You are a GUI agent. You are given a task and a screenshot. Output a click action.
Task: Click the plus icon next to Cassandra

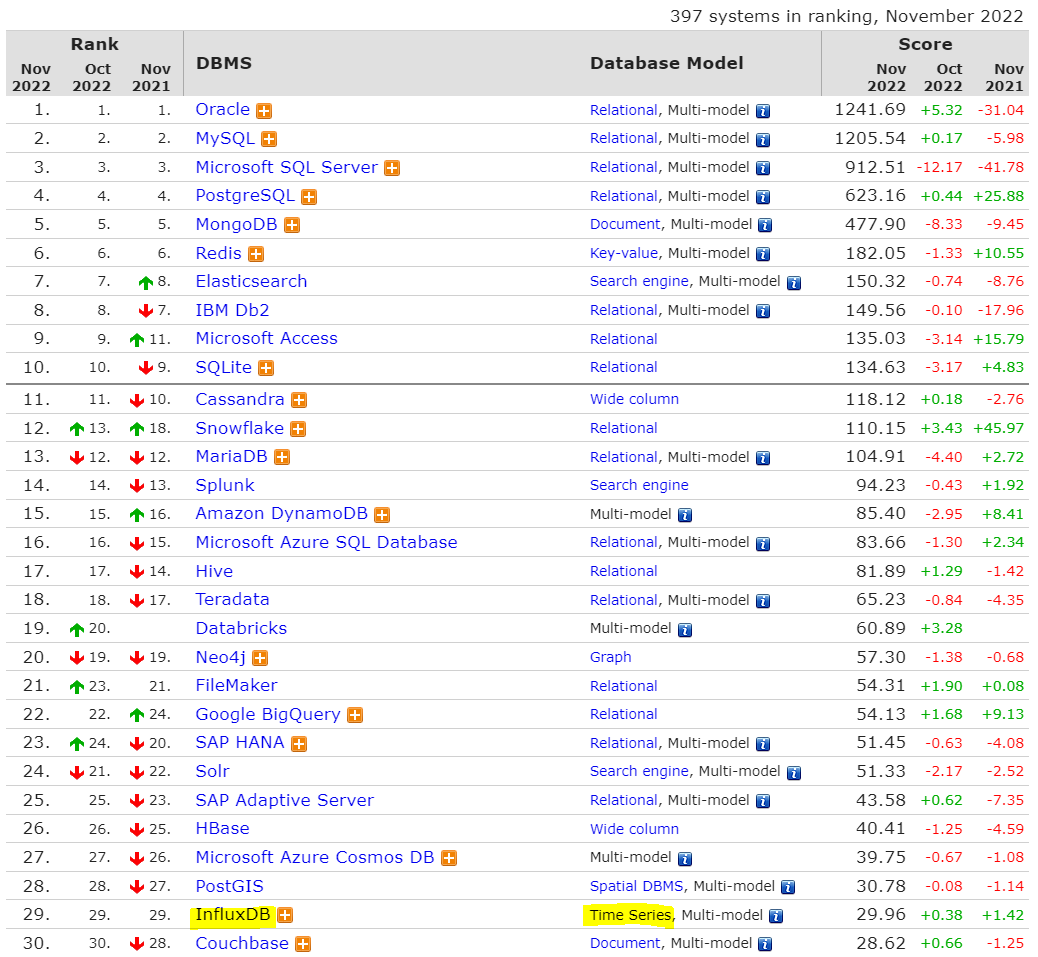pyautogui.click(x=299, y=400)
